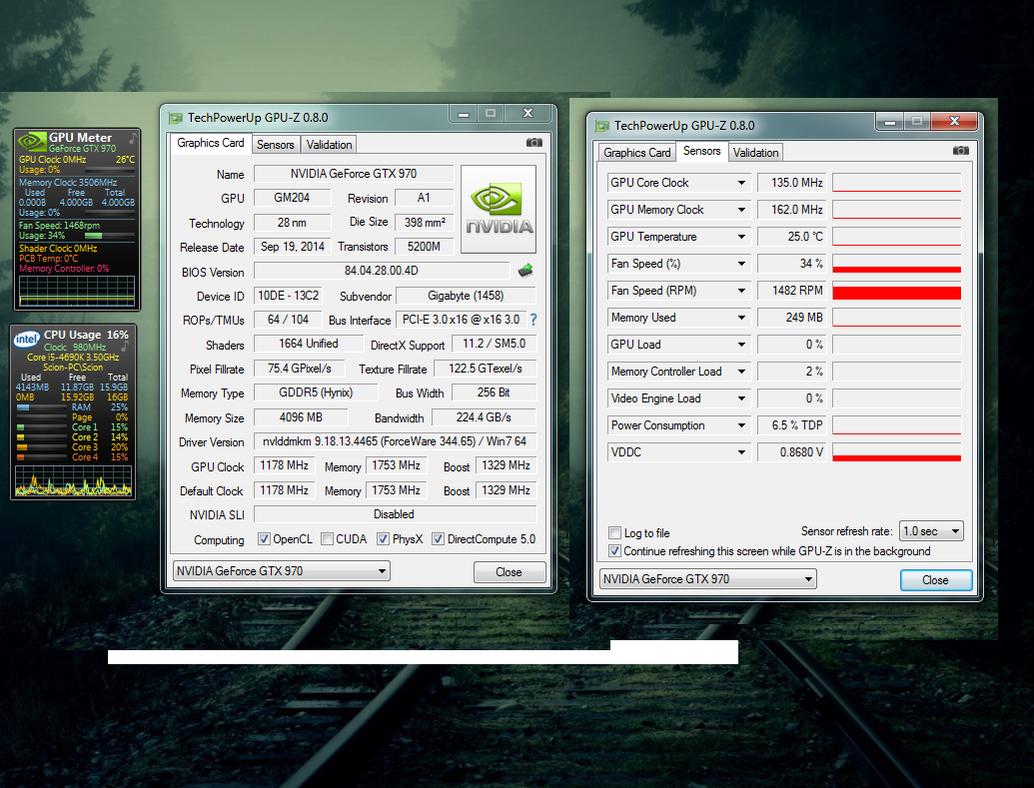
Task: Click the GPU-Z title icon in the left window
Action: click(x=175, y=118)
